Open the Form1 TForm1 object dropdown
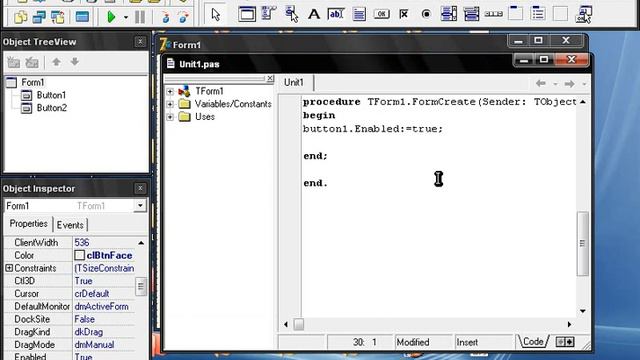 click(140, 206)
